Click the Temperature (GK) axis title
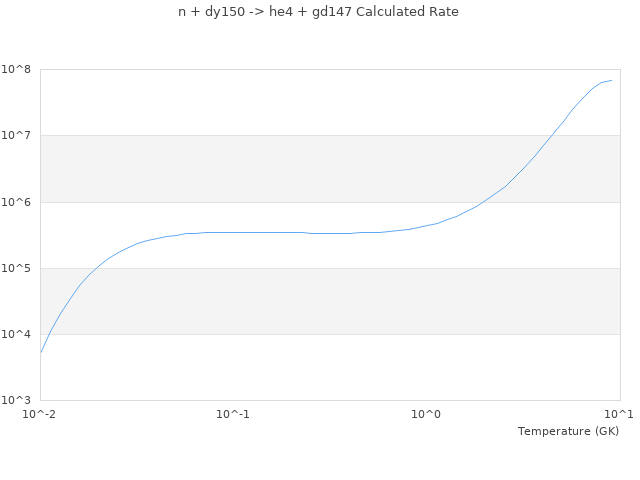The image size is (640, 480). (568, 431)
